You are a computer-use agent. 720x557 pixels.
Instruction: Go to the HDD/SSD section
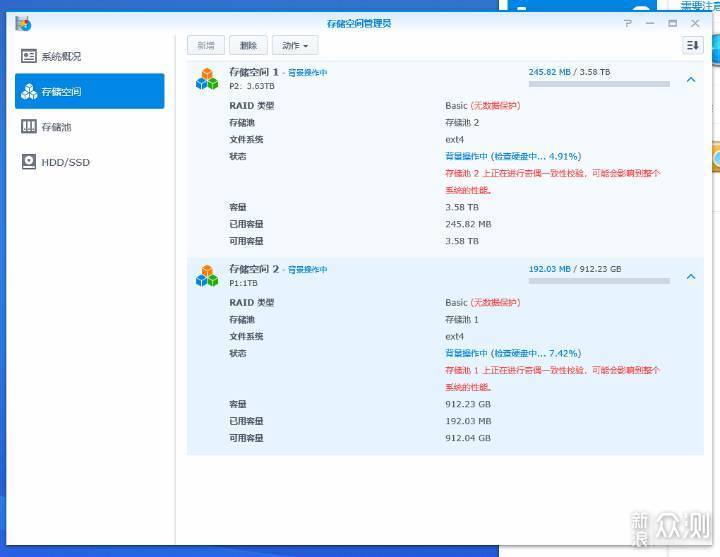(64, 162)
